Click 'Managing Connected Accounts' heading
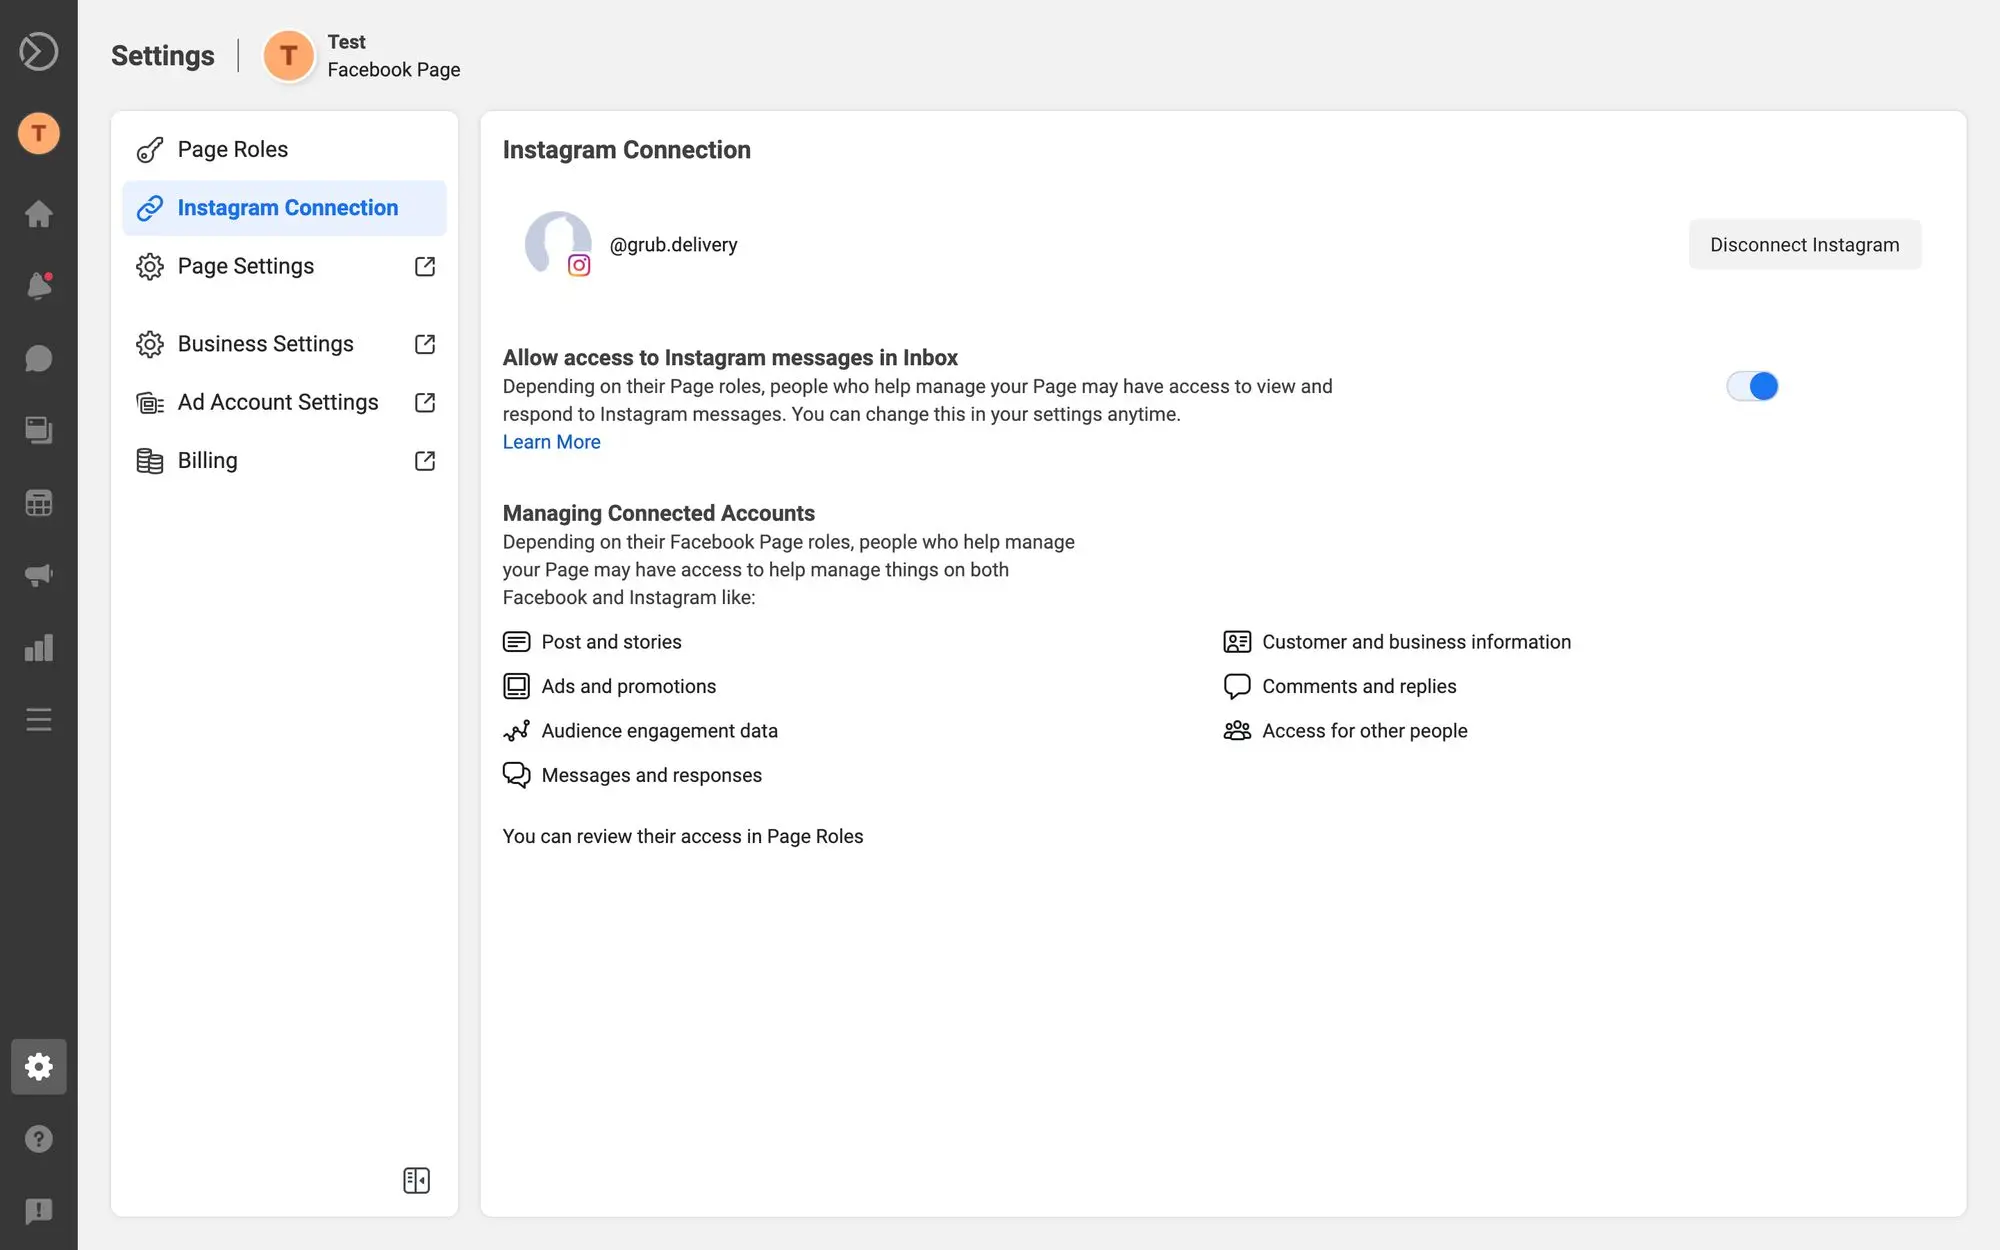2000x1250 pixels. tap(658, 513)
